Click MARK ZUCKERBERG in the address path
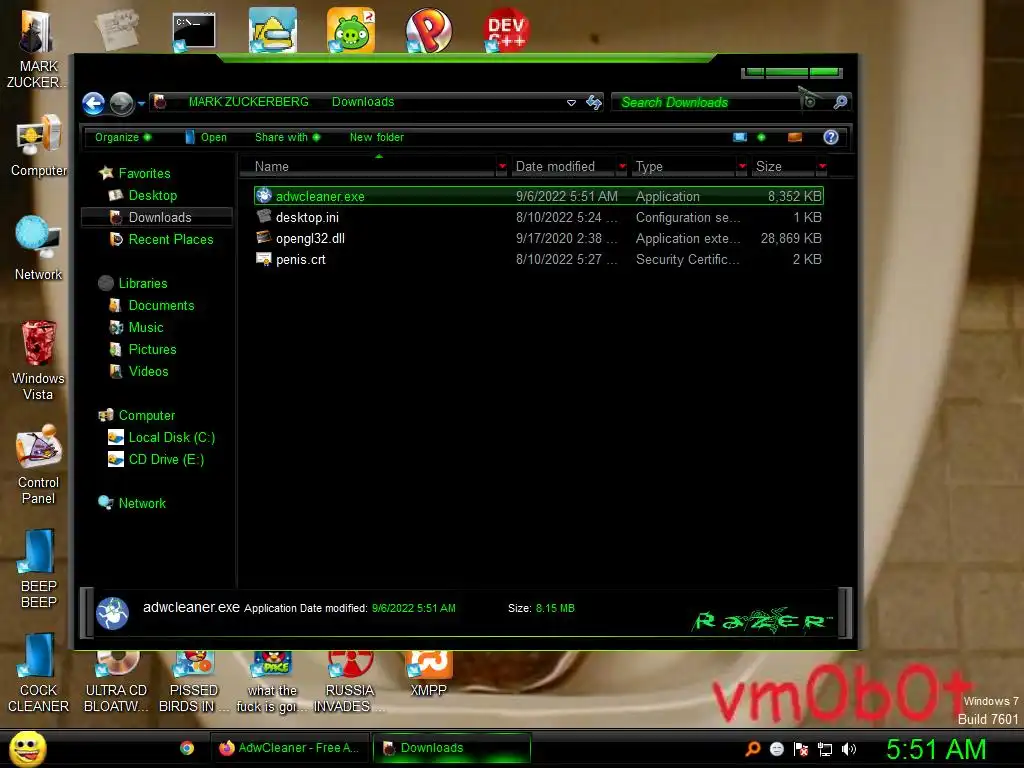 tap(248, 102)
